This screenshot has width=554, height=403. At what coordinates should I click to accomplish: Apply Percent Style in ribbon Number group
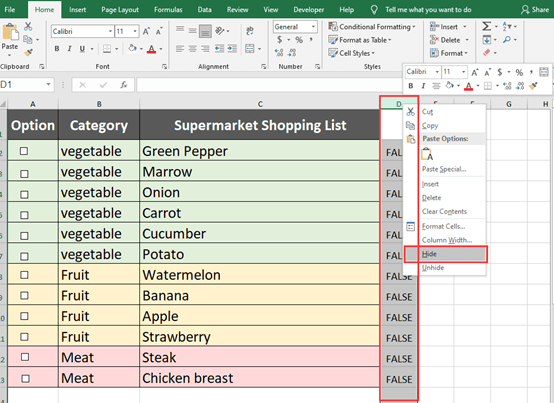pyautogui.click(x=299, y=40)
